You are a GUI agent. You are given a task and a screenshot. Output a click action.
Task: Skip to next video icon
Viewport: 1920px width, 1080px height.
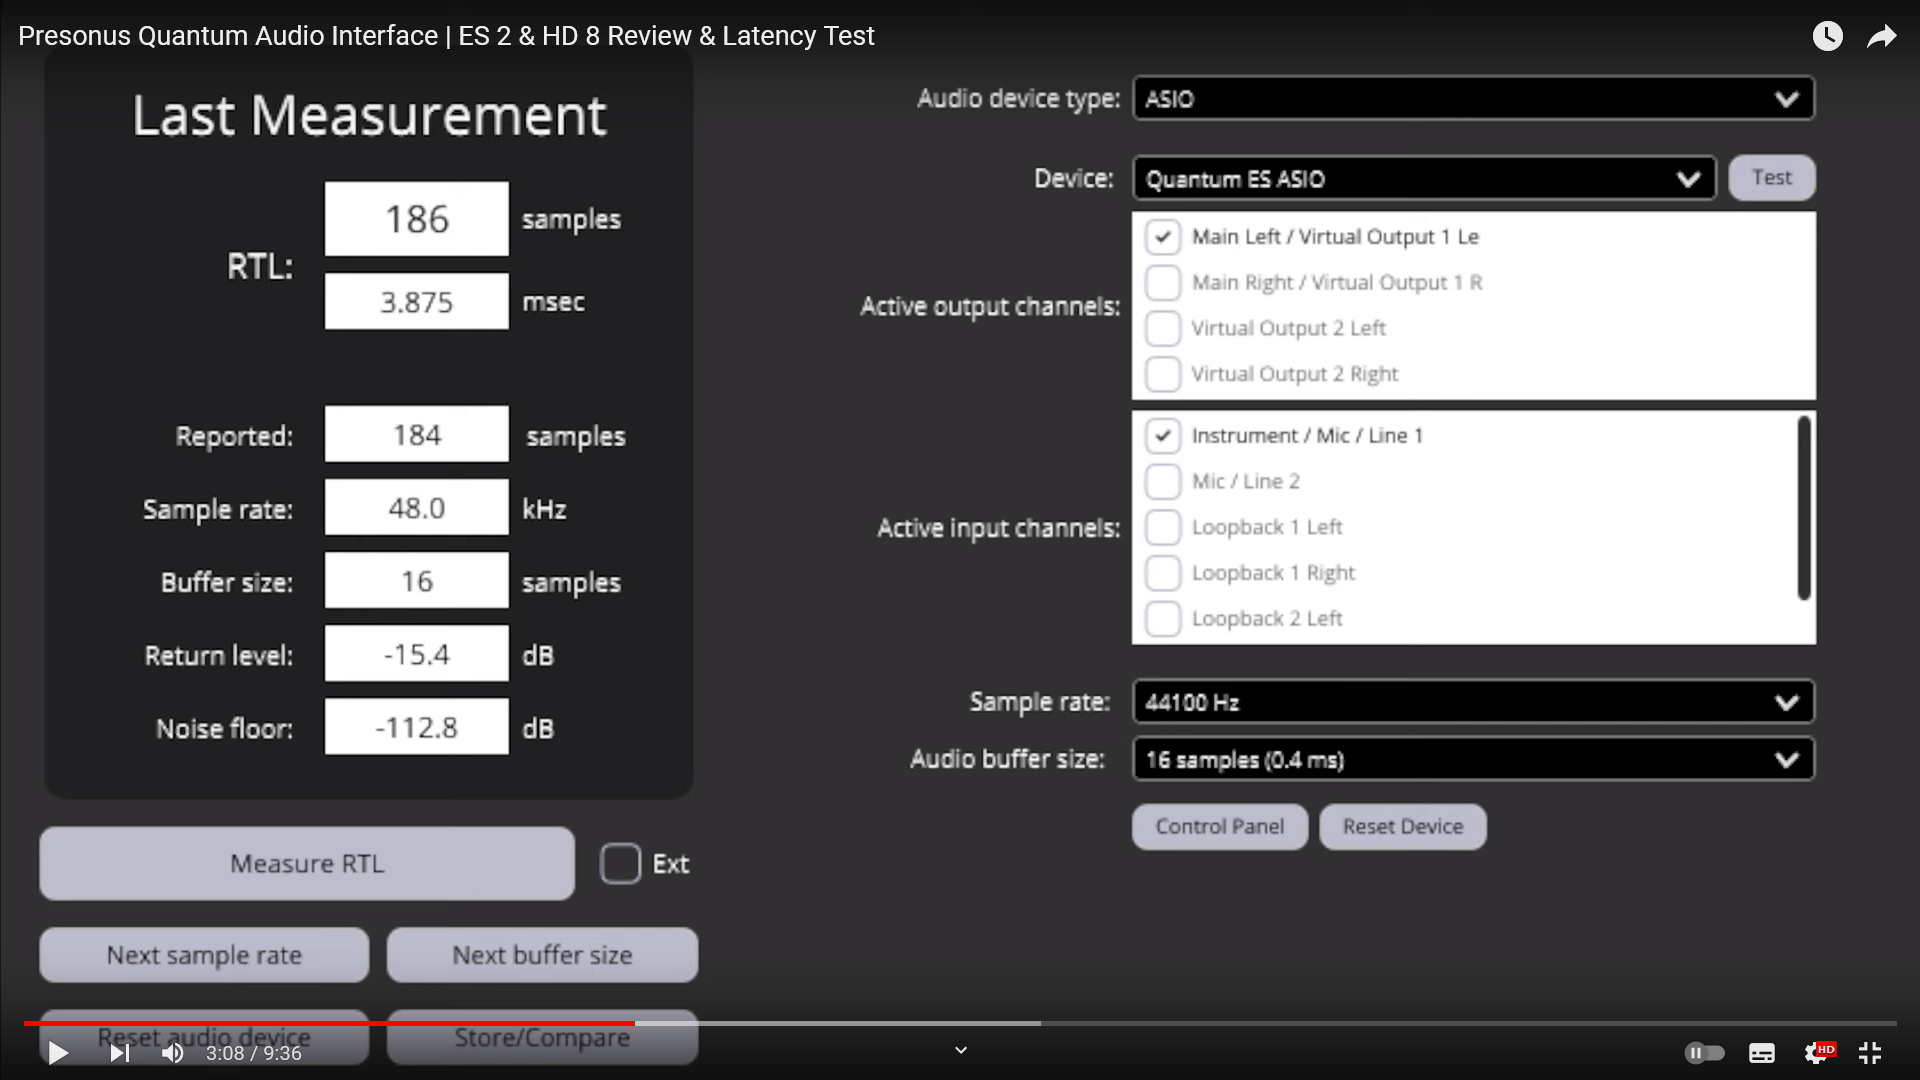[119, 1053]
